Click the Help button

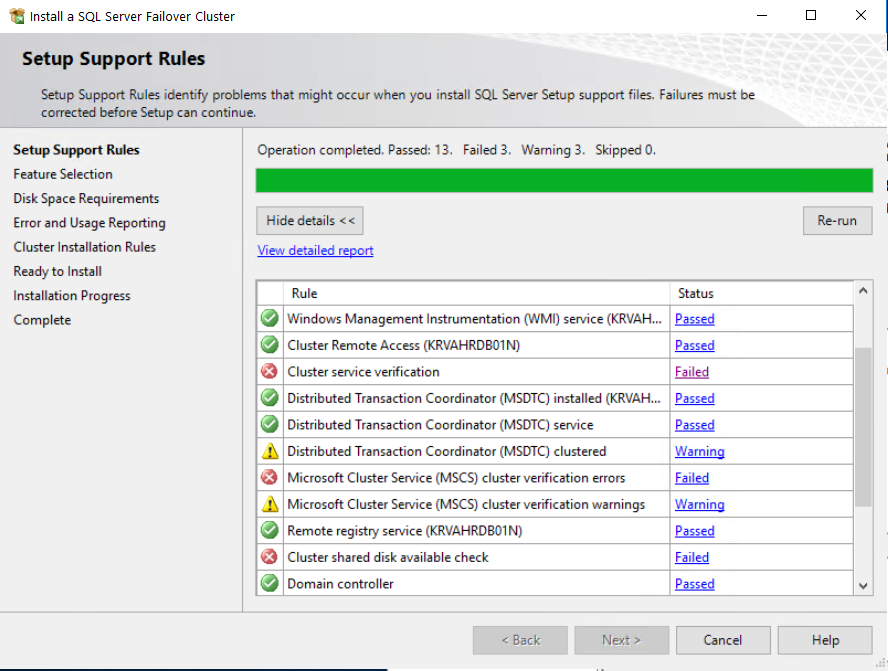pyautogui.click(x=825, y=640)
